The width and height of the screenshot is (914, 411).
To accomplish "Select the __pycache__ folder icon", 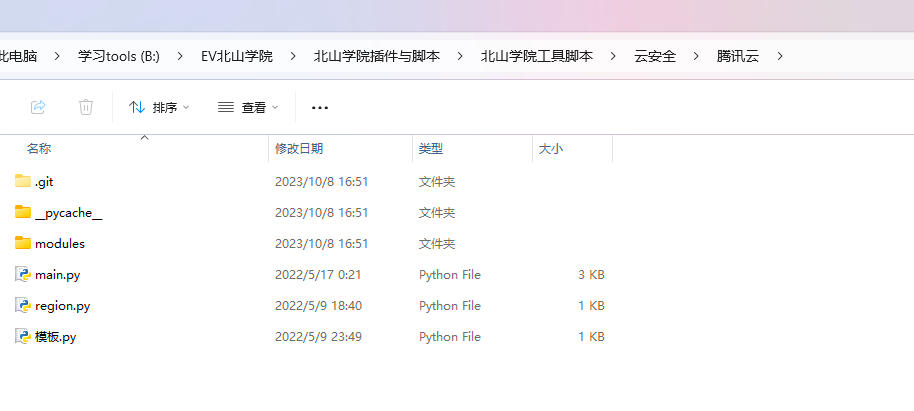I will pyautogui.click(x=23, y=213).
